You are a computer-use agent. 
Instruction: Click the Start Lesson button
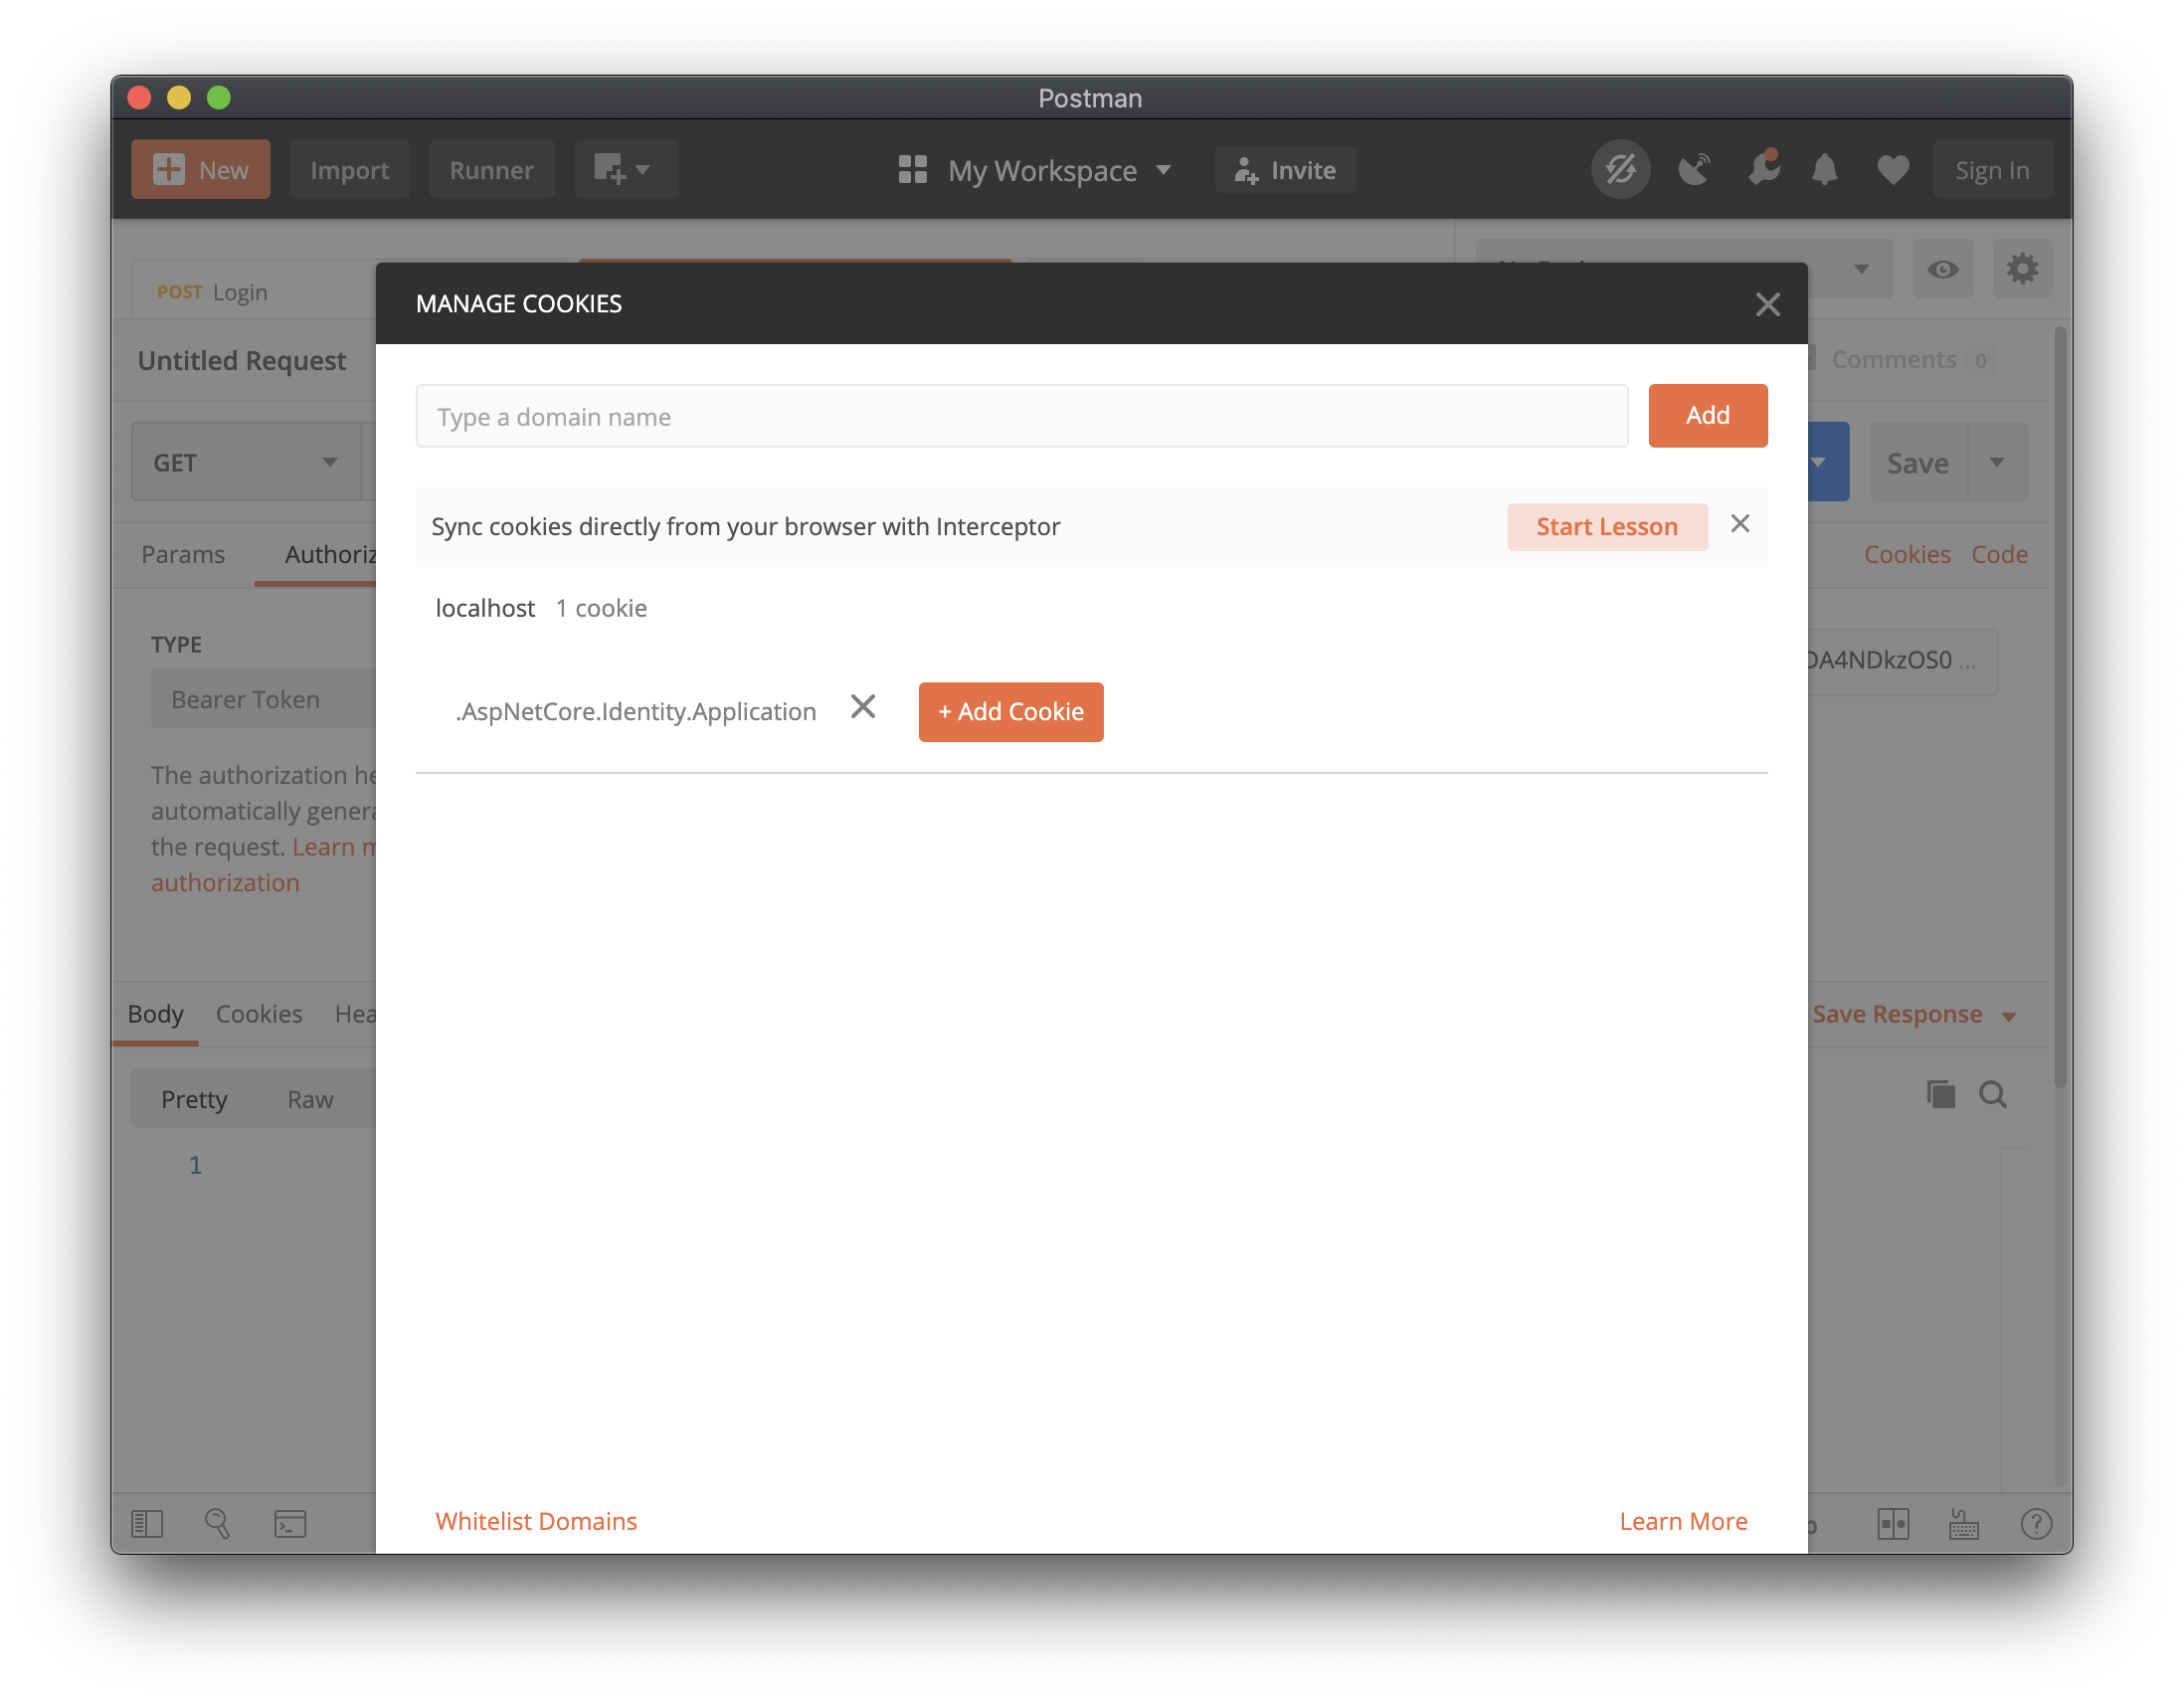[1607, 526]
